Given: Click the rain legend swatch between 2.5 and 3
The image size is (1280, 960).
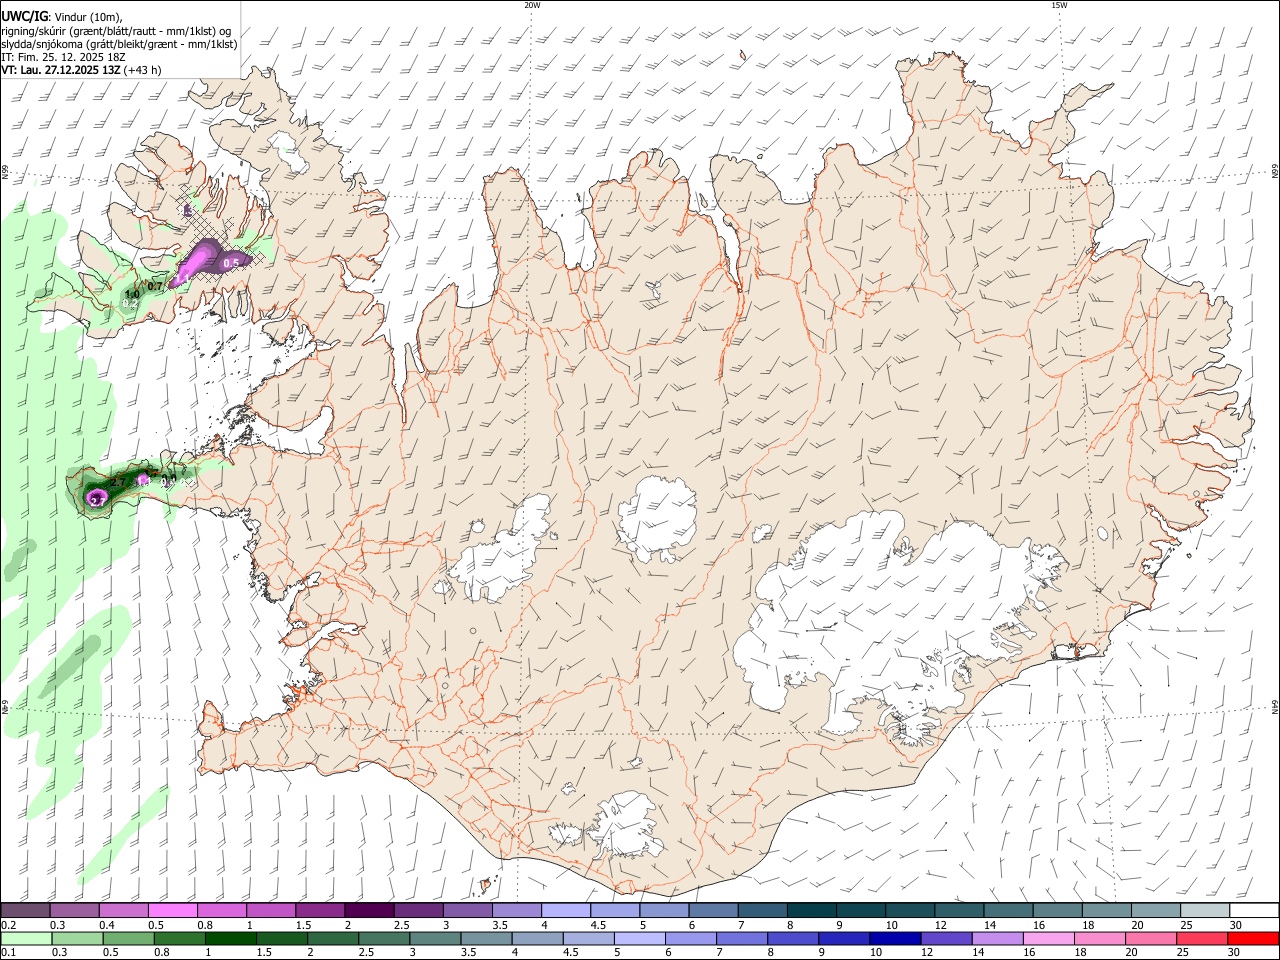Looking at the screenshot, I should tap(383, 938).
